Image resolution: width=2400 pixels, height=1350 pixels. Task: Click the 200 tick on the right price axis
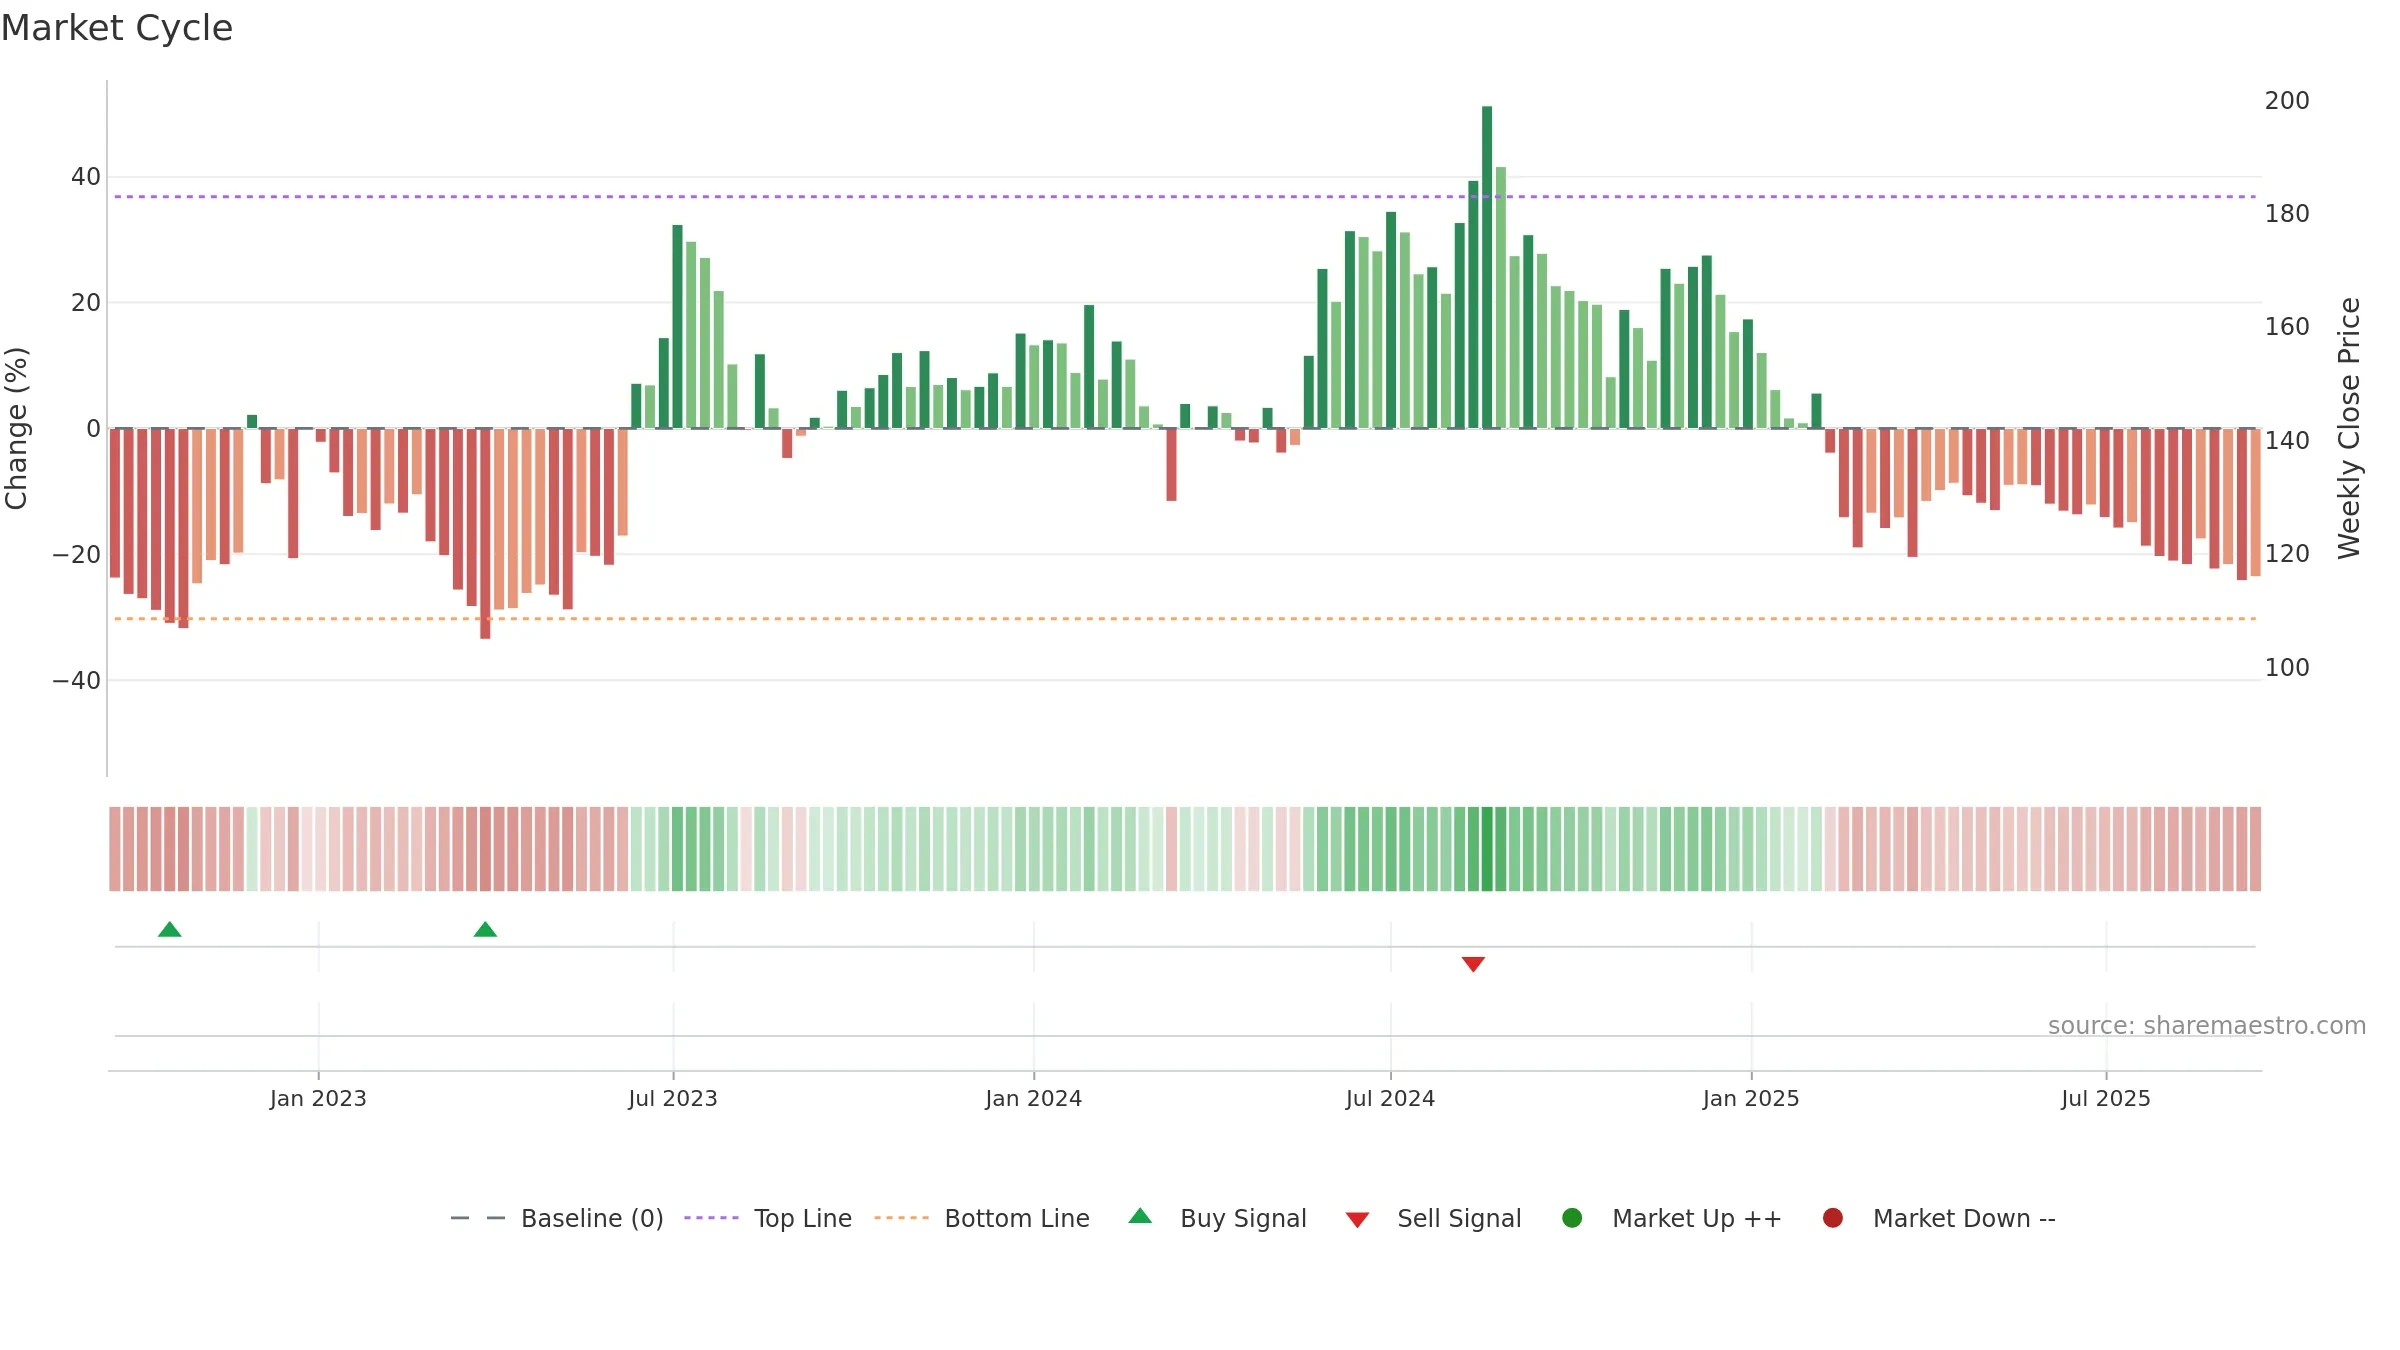[2287, 101]
